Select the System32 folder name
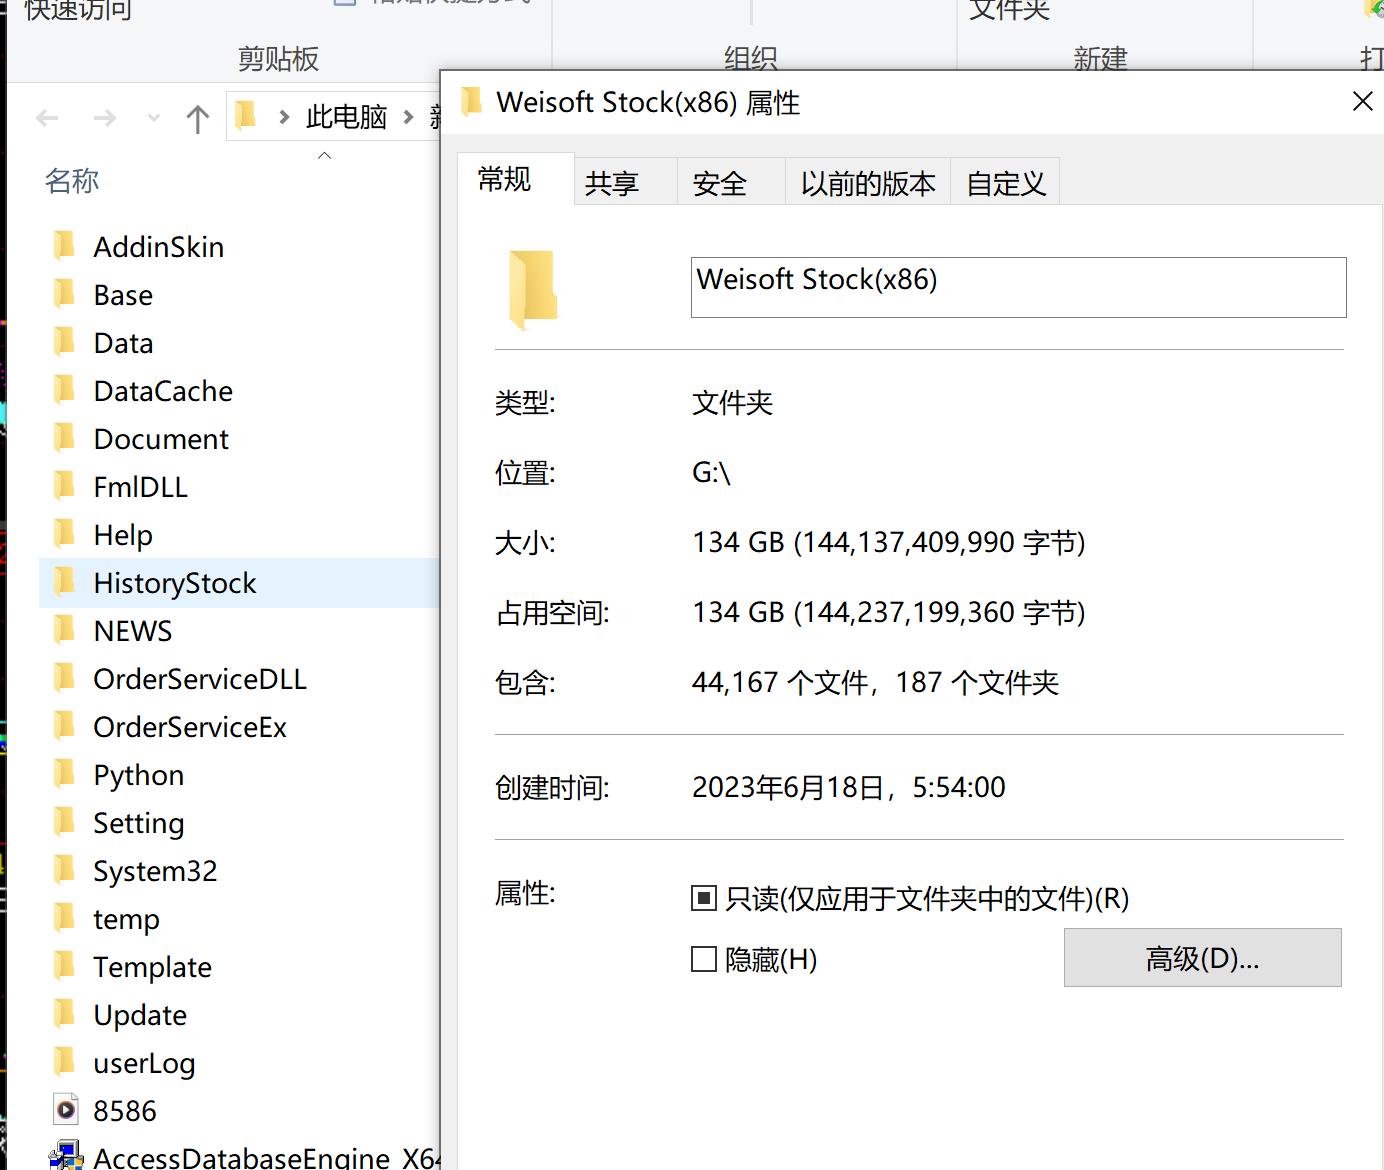 (155, 871)
